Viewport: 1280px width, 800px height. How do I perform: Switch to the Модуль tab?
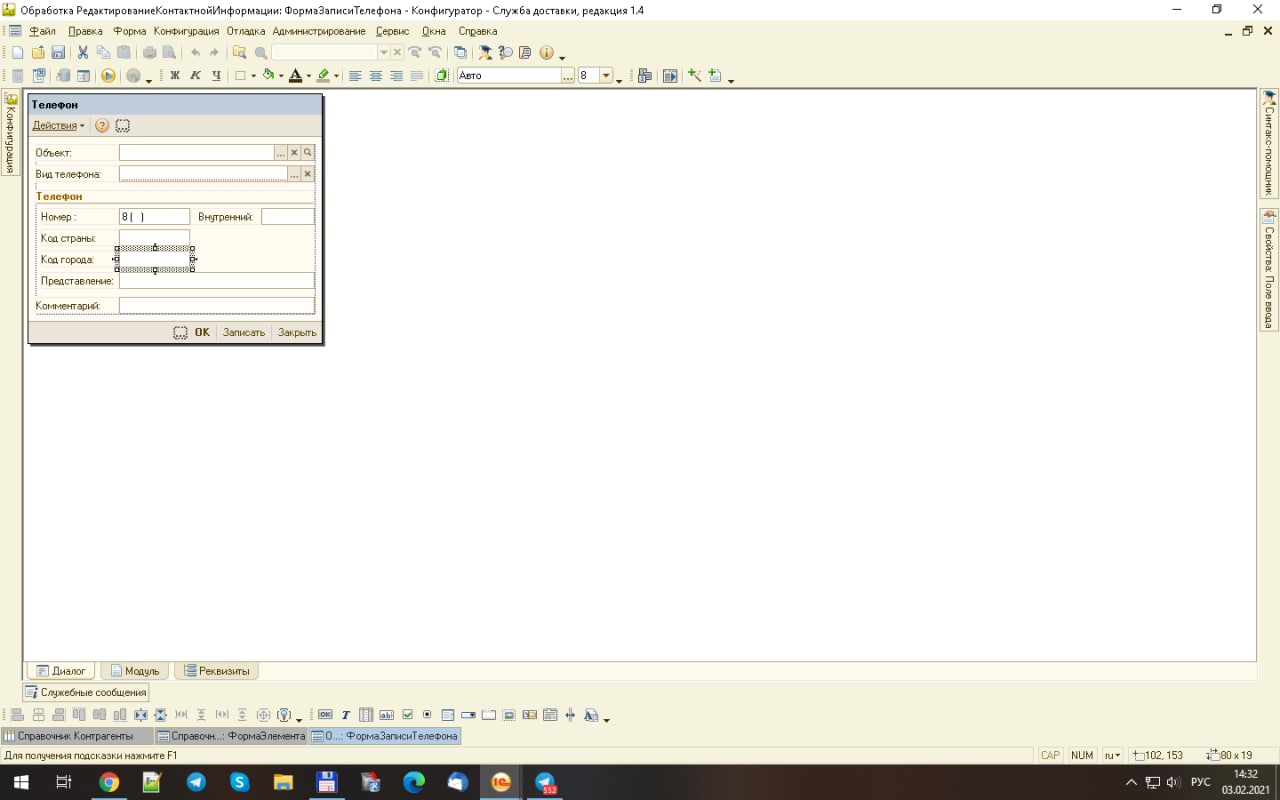pos(134,671)
